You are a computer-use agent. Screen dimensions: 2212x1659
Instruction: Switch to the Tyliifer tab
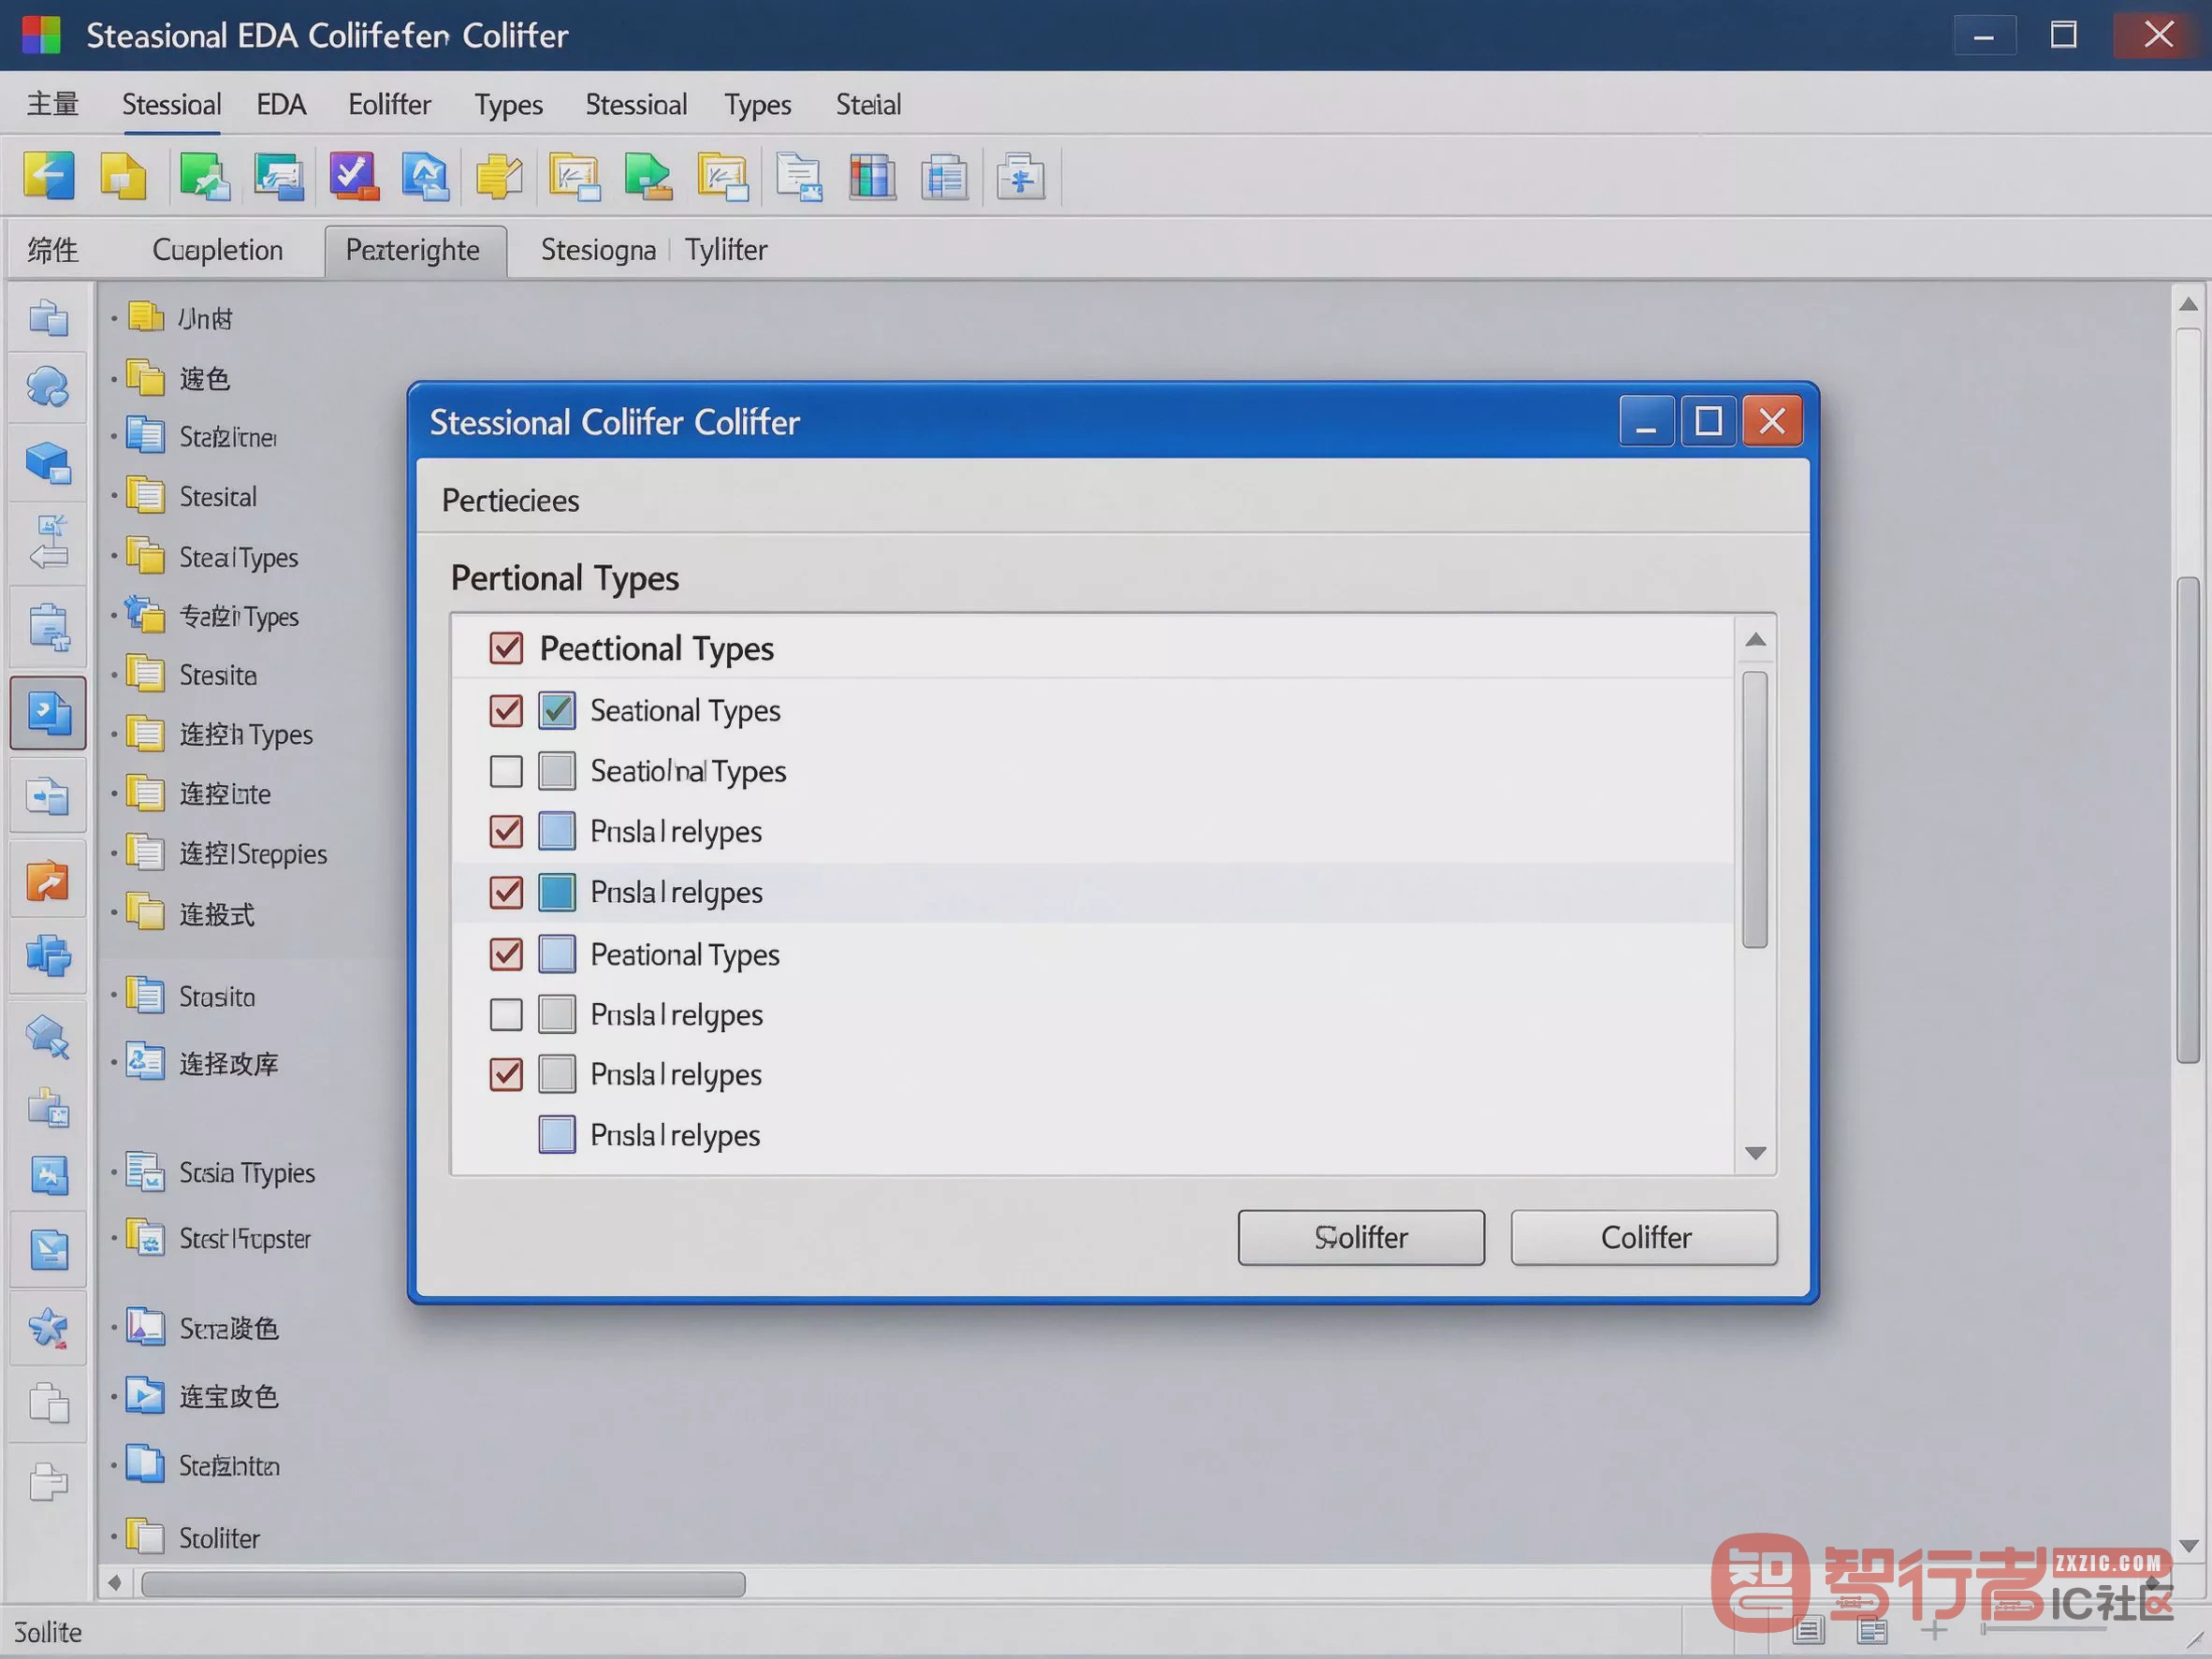pos(726,250)
